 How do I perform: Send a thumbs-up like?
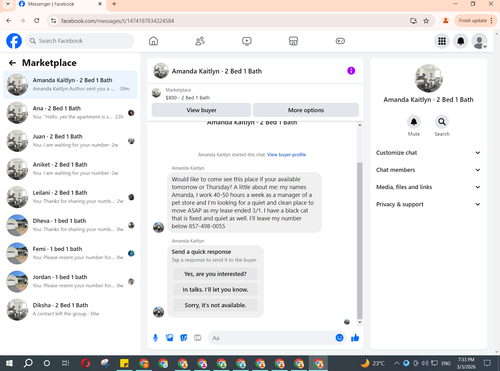pos(355,338)
